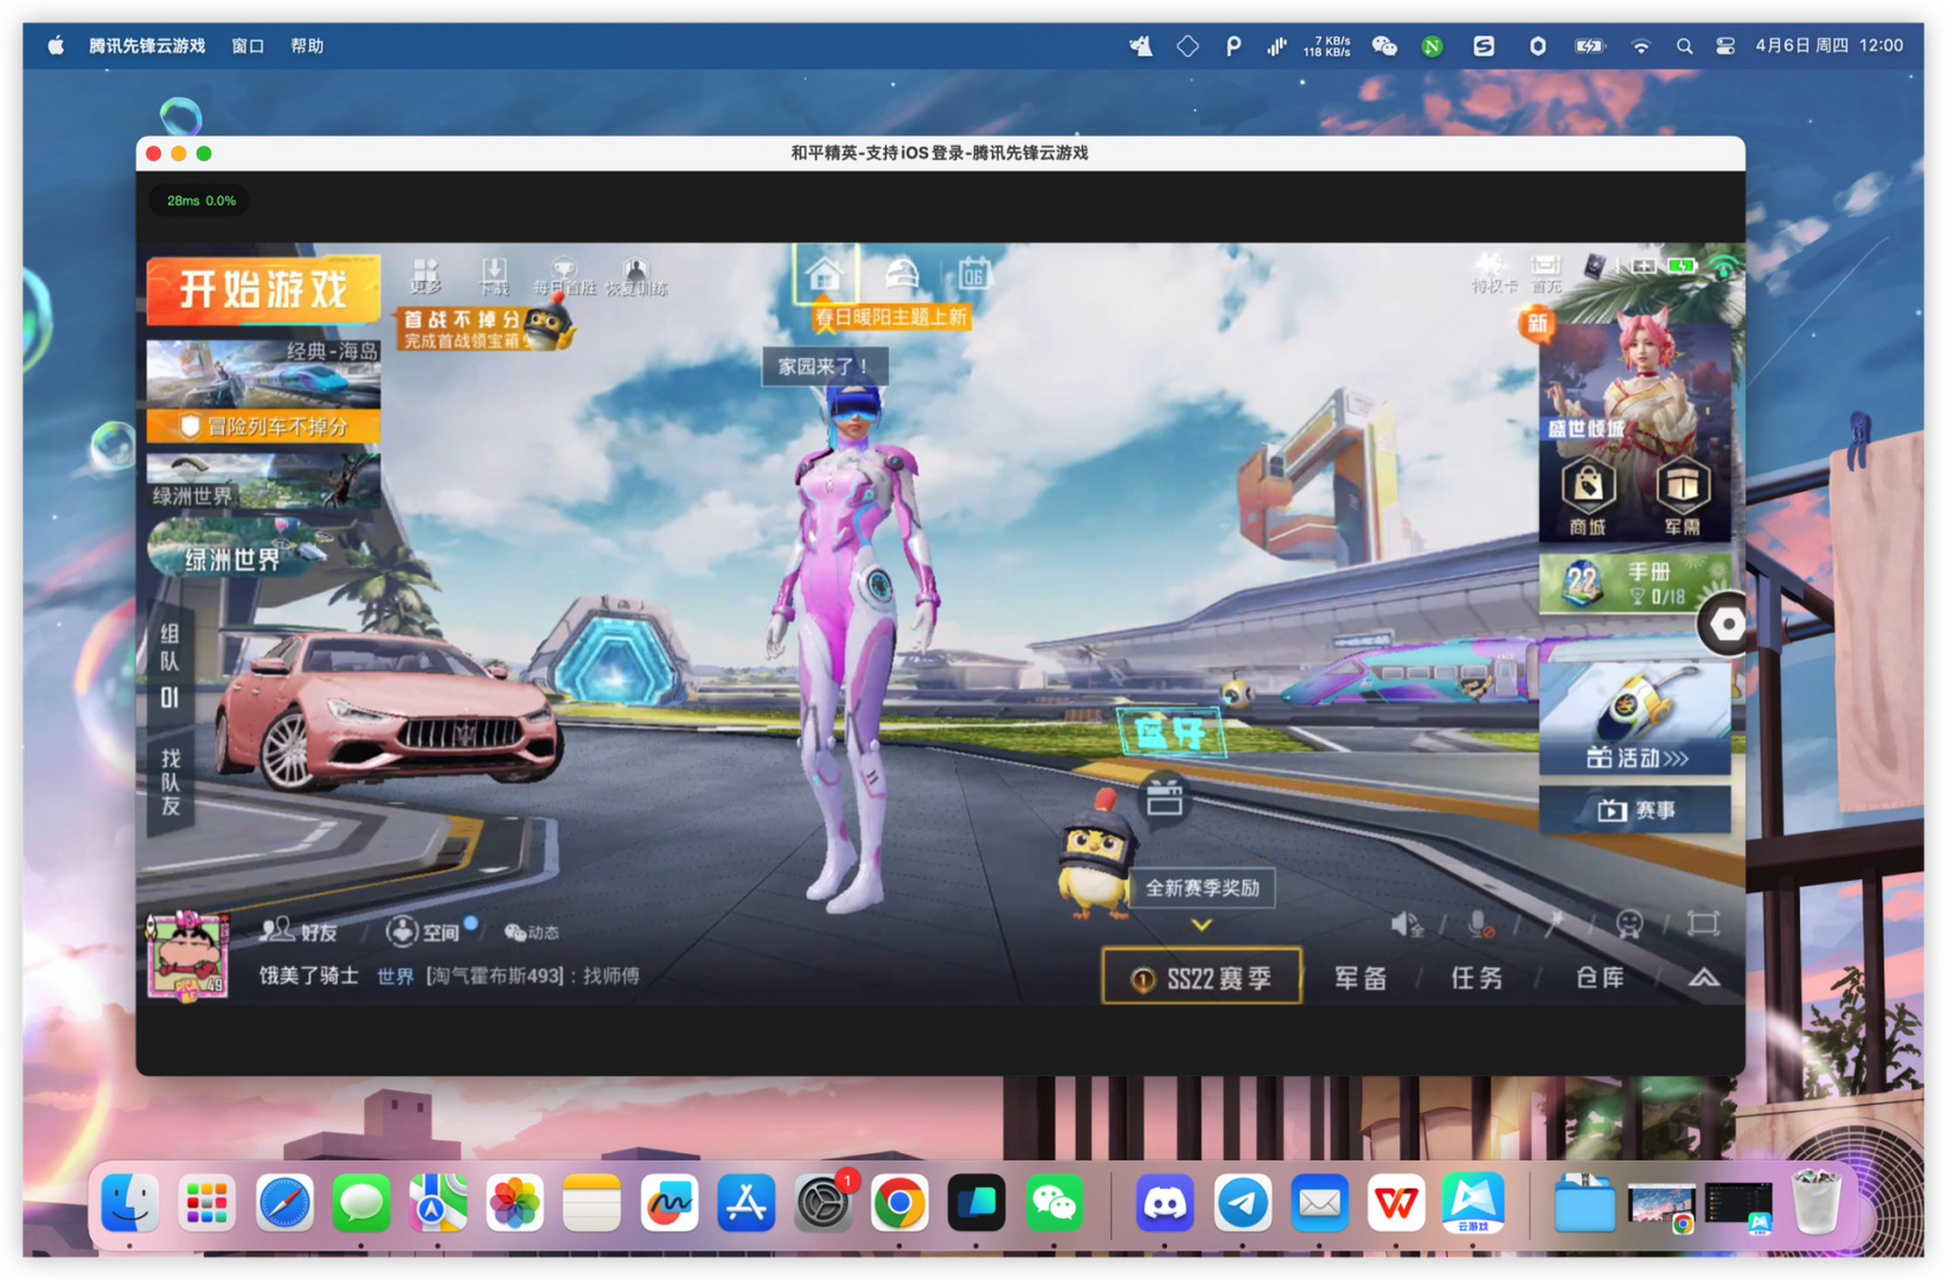Select the 经典-海岛 map mode thumbnail
1947x1280 pixels.
[x=263, y=373]
